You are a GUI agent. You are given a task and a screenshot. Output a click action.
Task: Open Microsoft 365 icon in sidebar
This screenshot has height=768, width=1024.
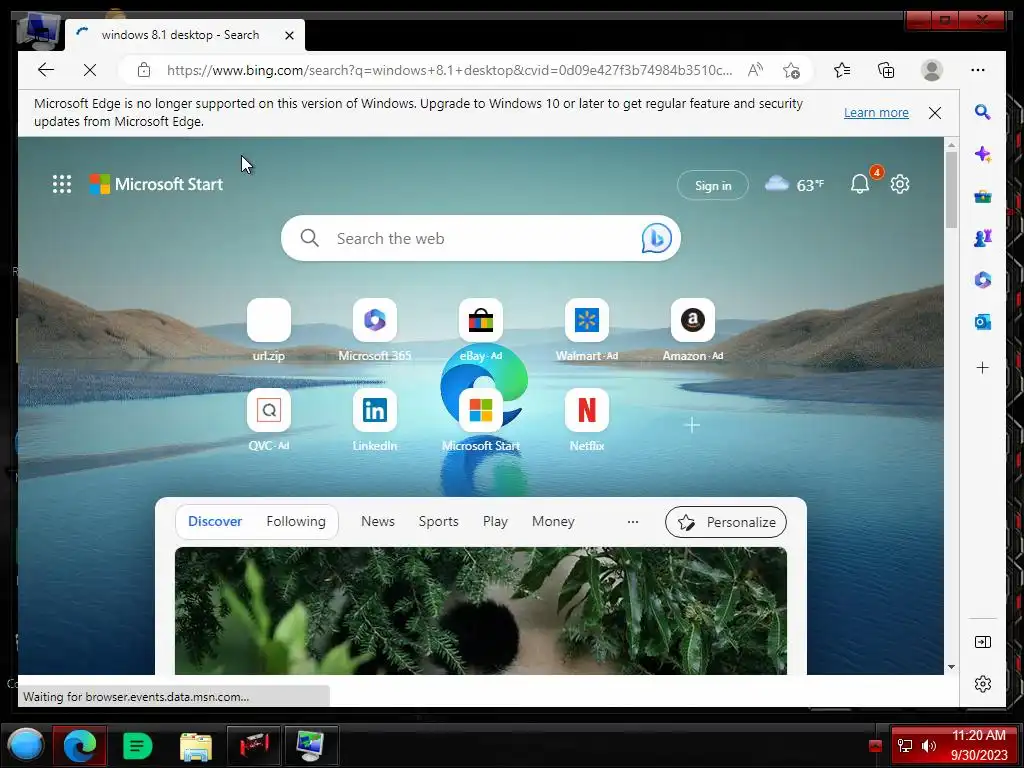click(x=982, y=280)
